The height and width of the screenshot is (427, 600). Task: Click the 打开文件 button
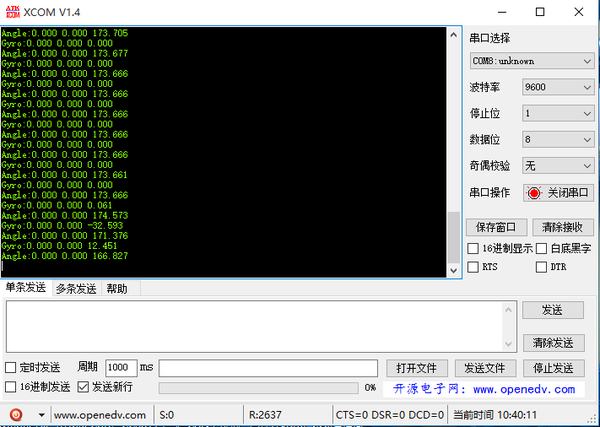tap(417, 368)
